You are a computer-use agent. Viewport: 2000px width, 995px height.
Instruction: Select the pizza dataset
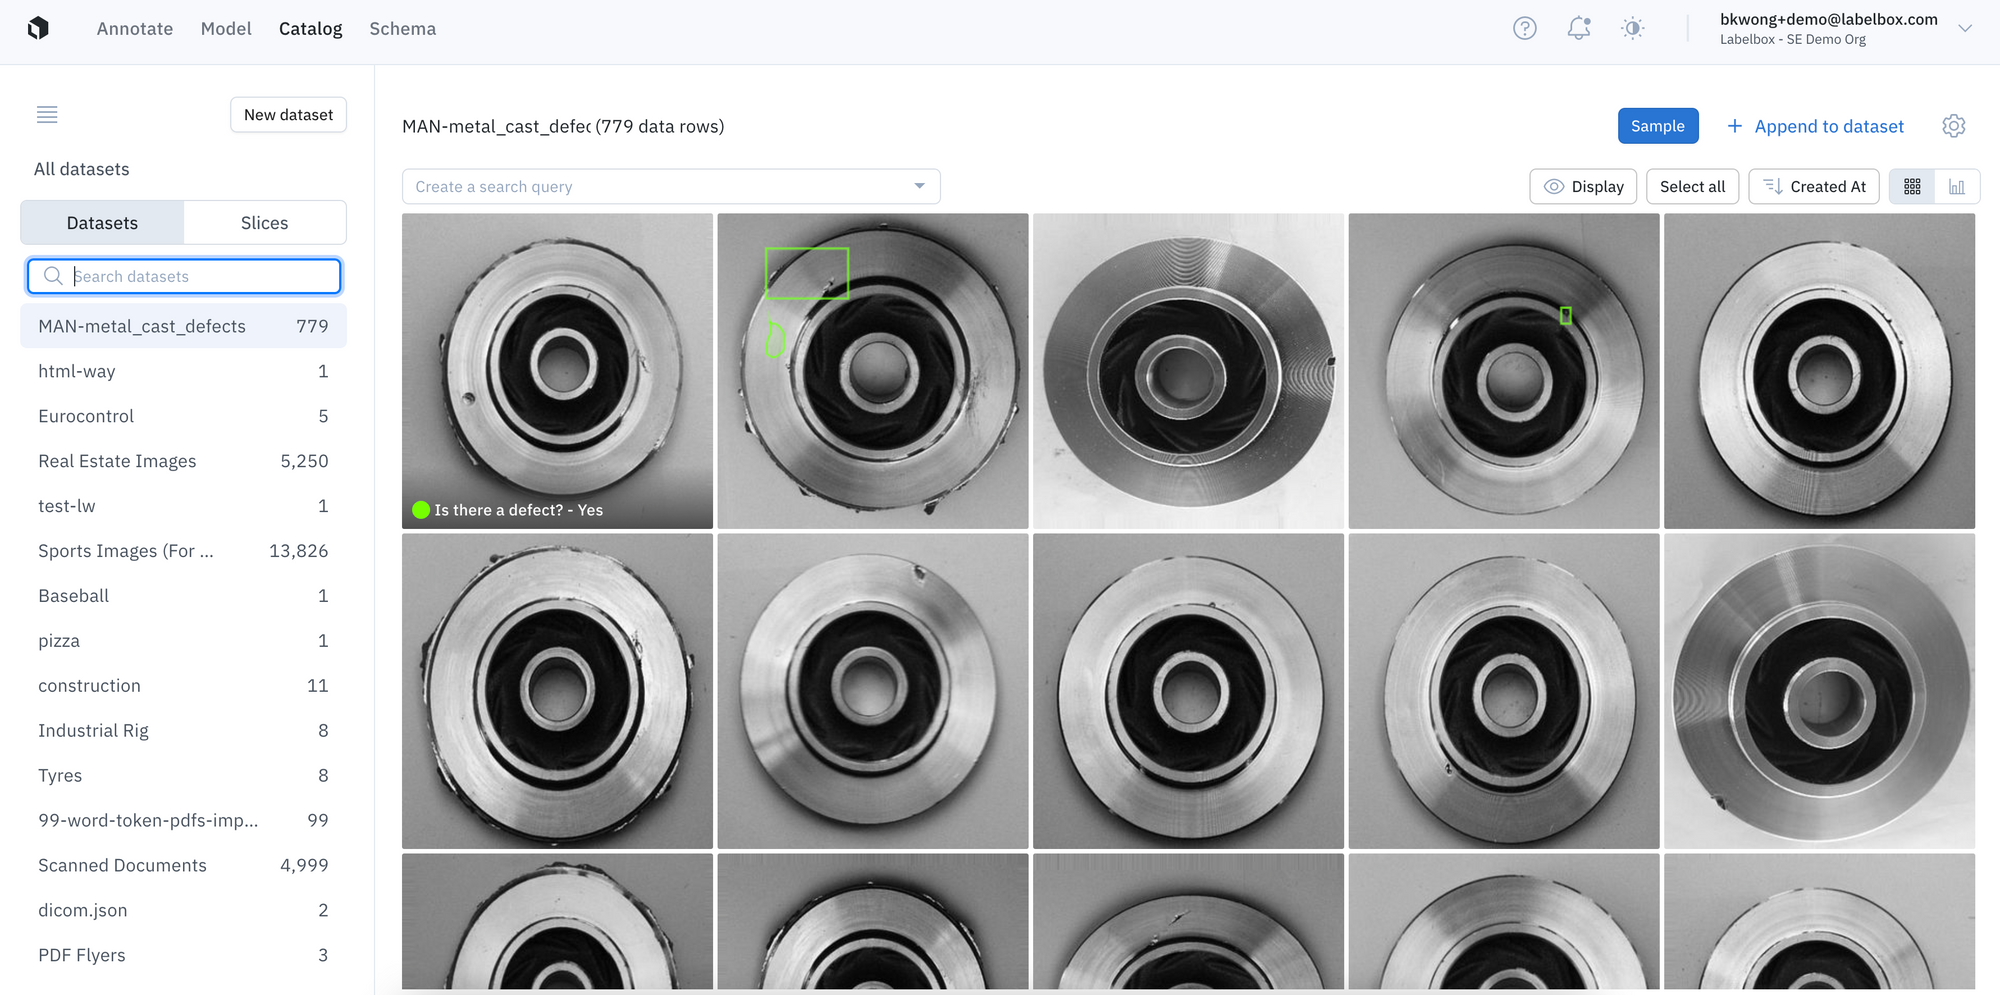(x=184, y=641)
